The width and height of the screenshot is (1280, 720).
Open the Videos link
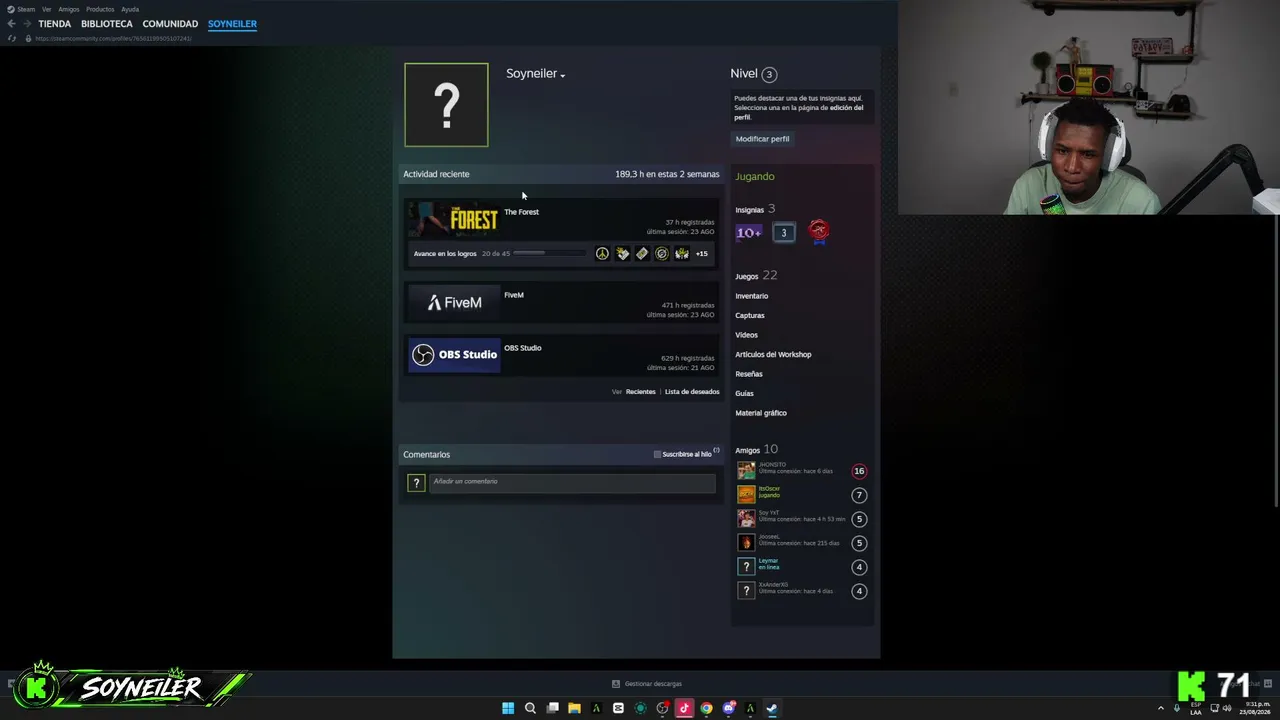point(747,335)
